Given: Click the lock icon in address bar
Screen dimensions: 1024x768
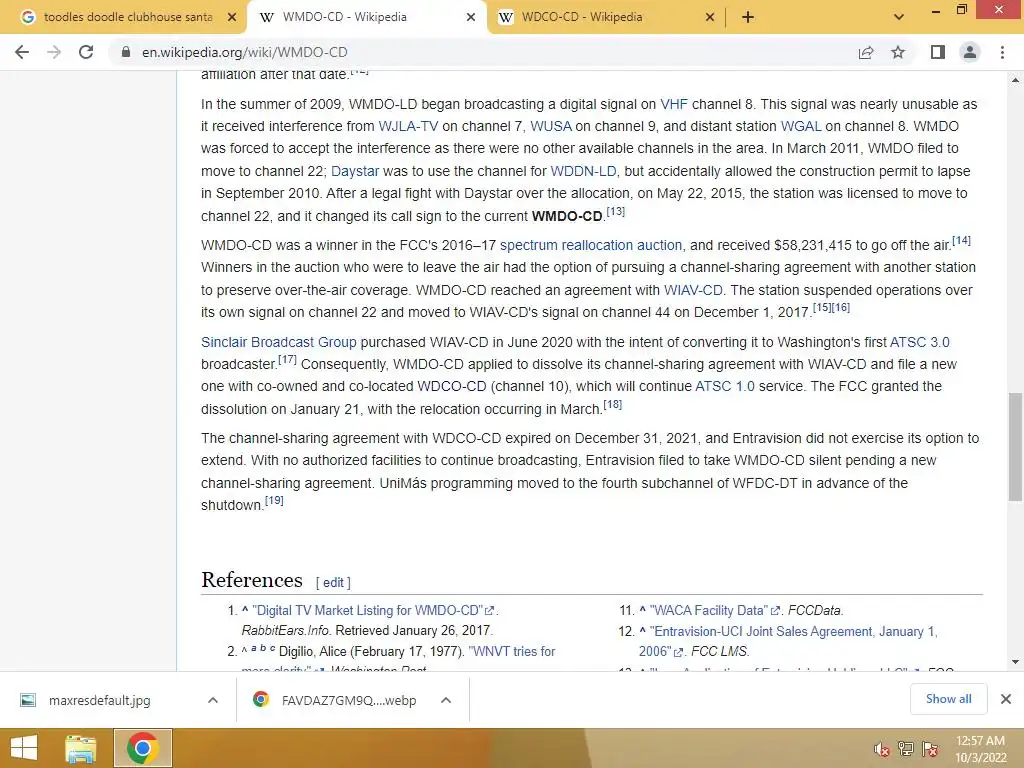Looking at the screenshot, I should tap(125, 52).
